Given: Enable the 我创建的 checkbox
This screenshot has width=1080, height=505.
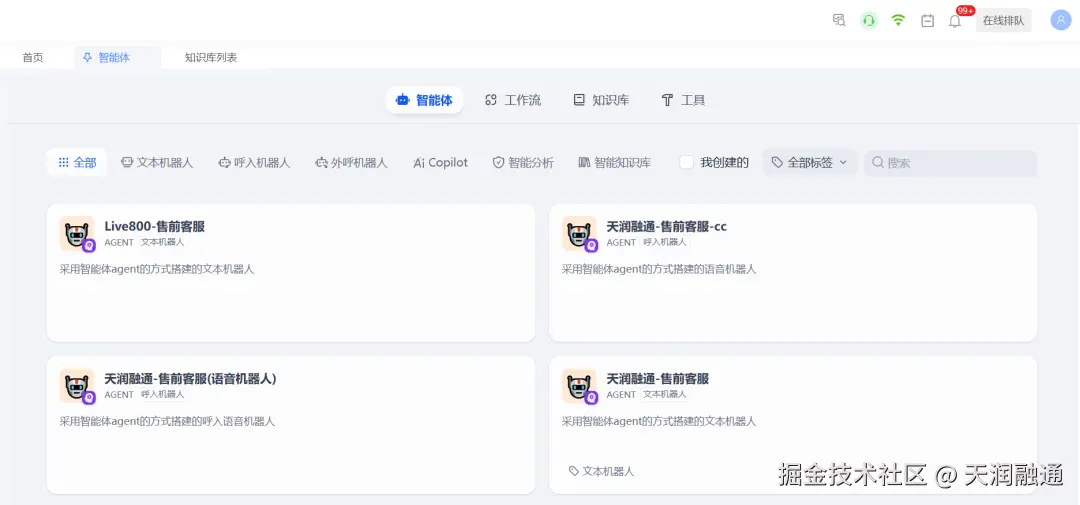Looking at the screenshot, I should coord(686,163).
